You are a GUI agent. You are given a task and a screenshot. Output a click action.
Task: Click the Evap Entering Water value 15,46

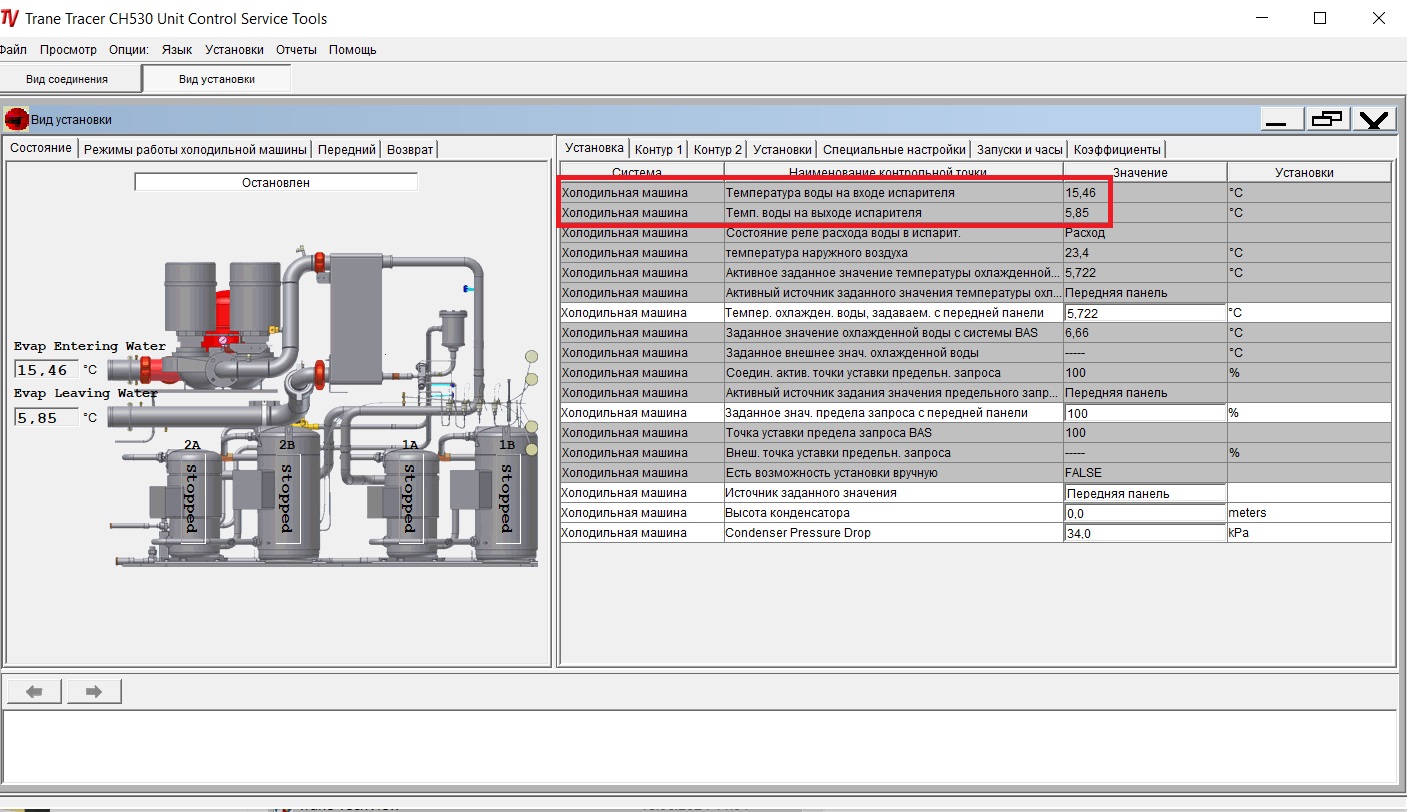[46, 370]
